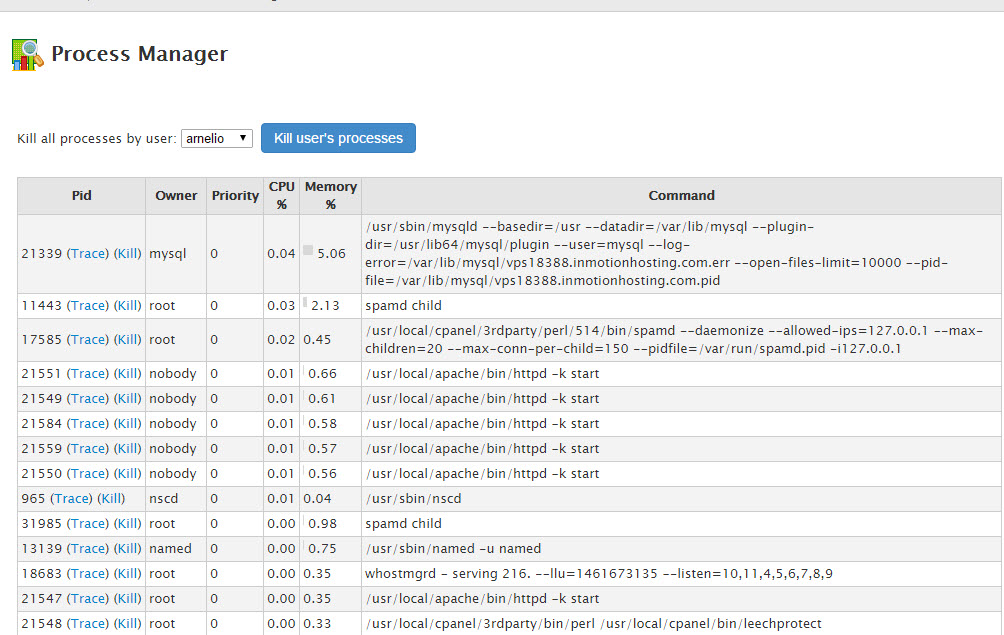Trace the spamd daemon process 17585

[88, 340]
